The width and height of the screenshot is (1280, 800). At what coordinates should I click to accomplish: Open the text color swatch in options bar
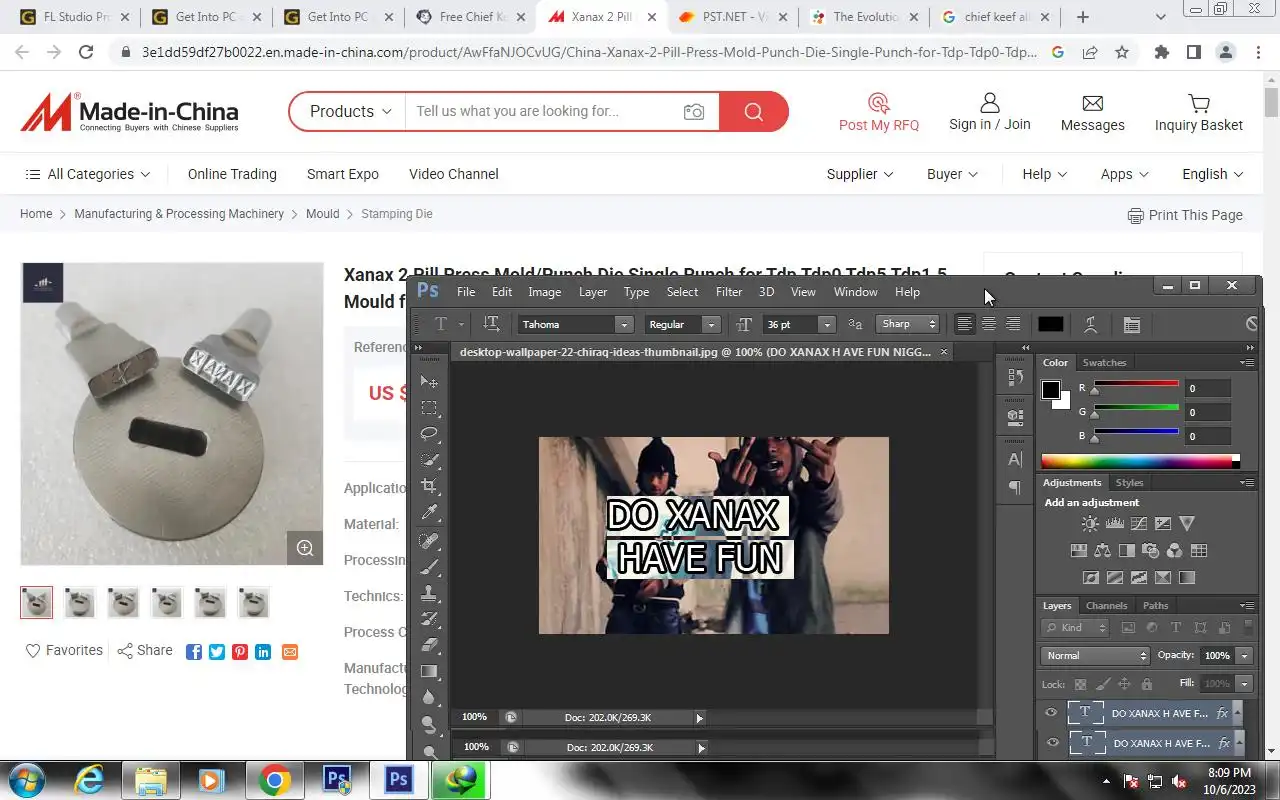(1050, 324)
